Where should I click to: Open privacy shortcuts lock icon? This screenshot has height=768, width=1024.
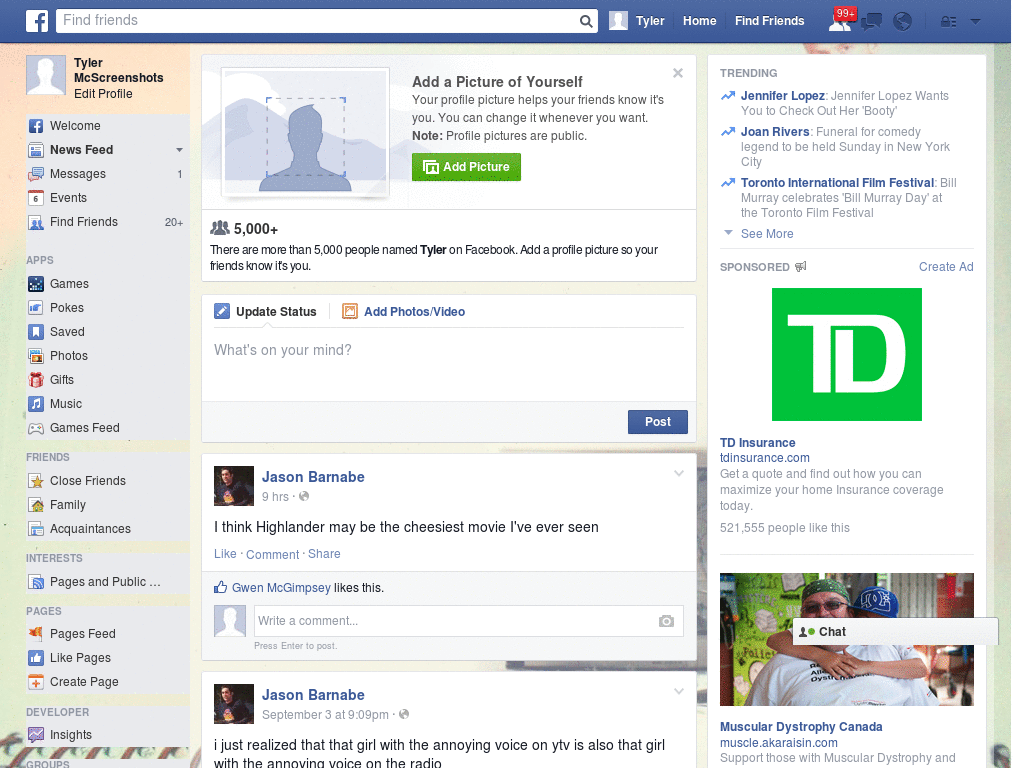948,22
